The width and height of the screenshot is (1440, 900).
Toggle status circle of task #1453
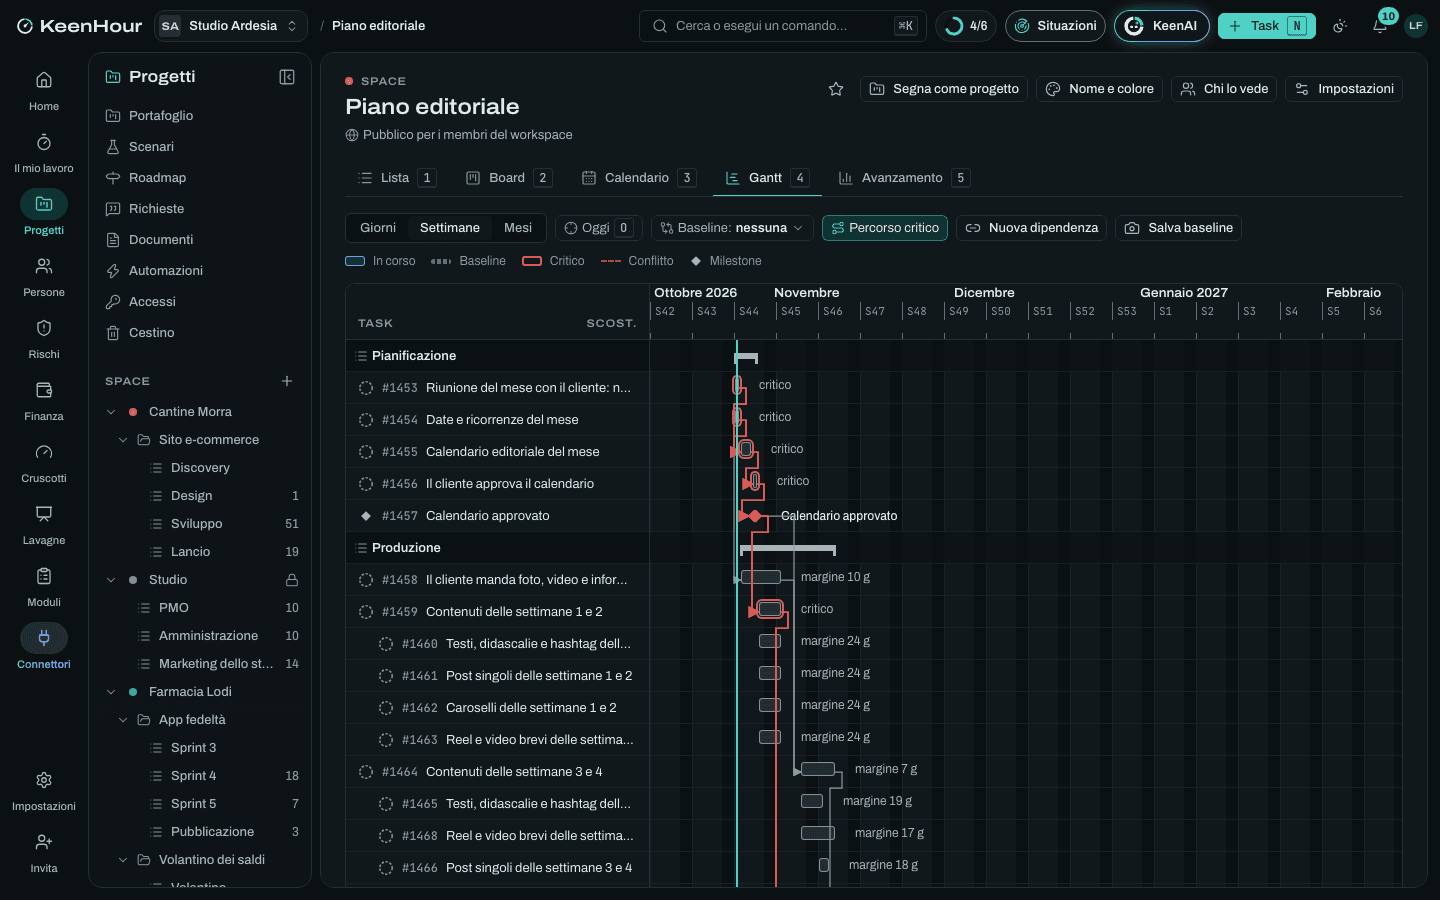(x=366, y=388)
